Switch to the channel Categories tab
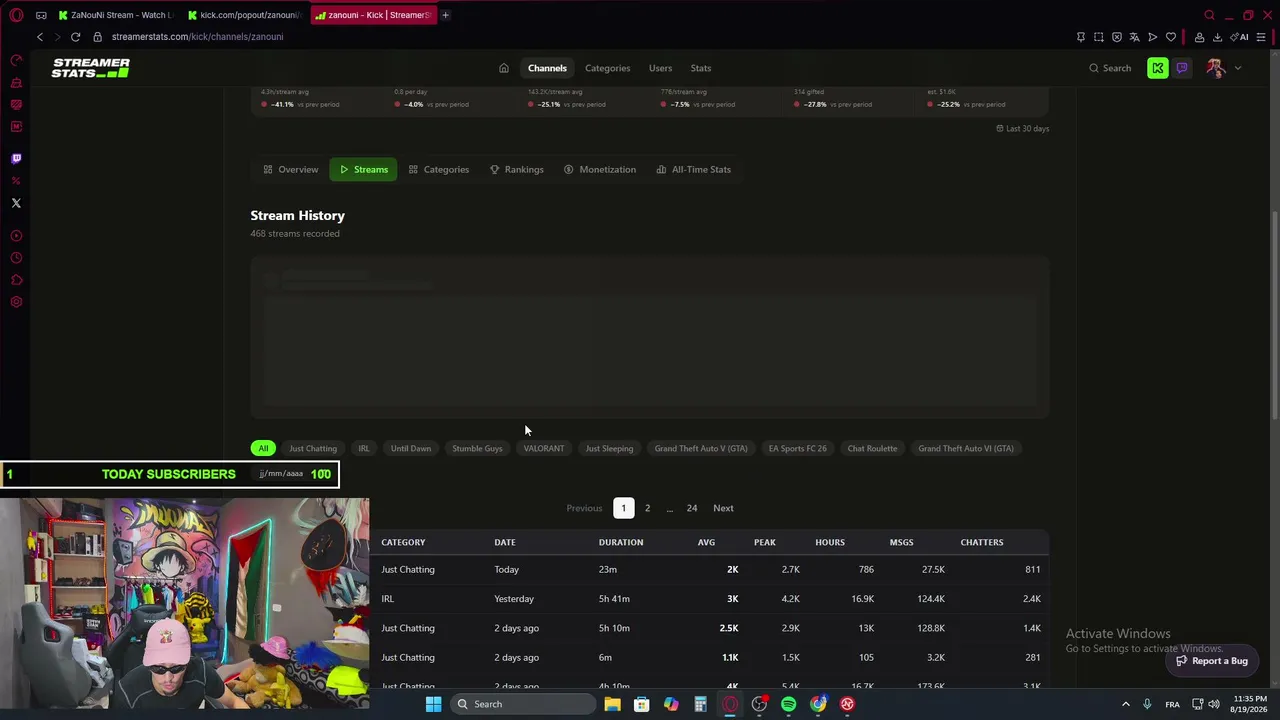This screenshot has height=720, width=1280. click(x=438, y=170)
